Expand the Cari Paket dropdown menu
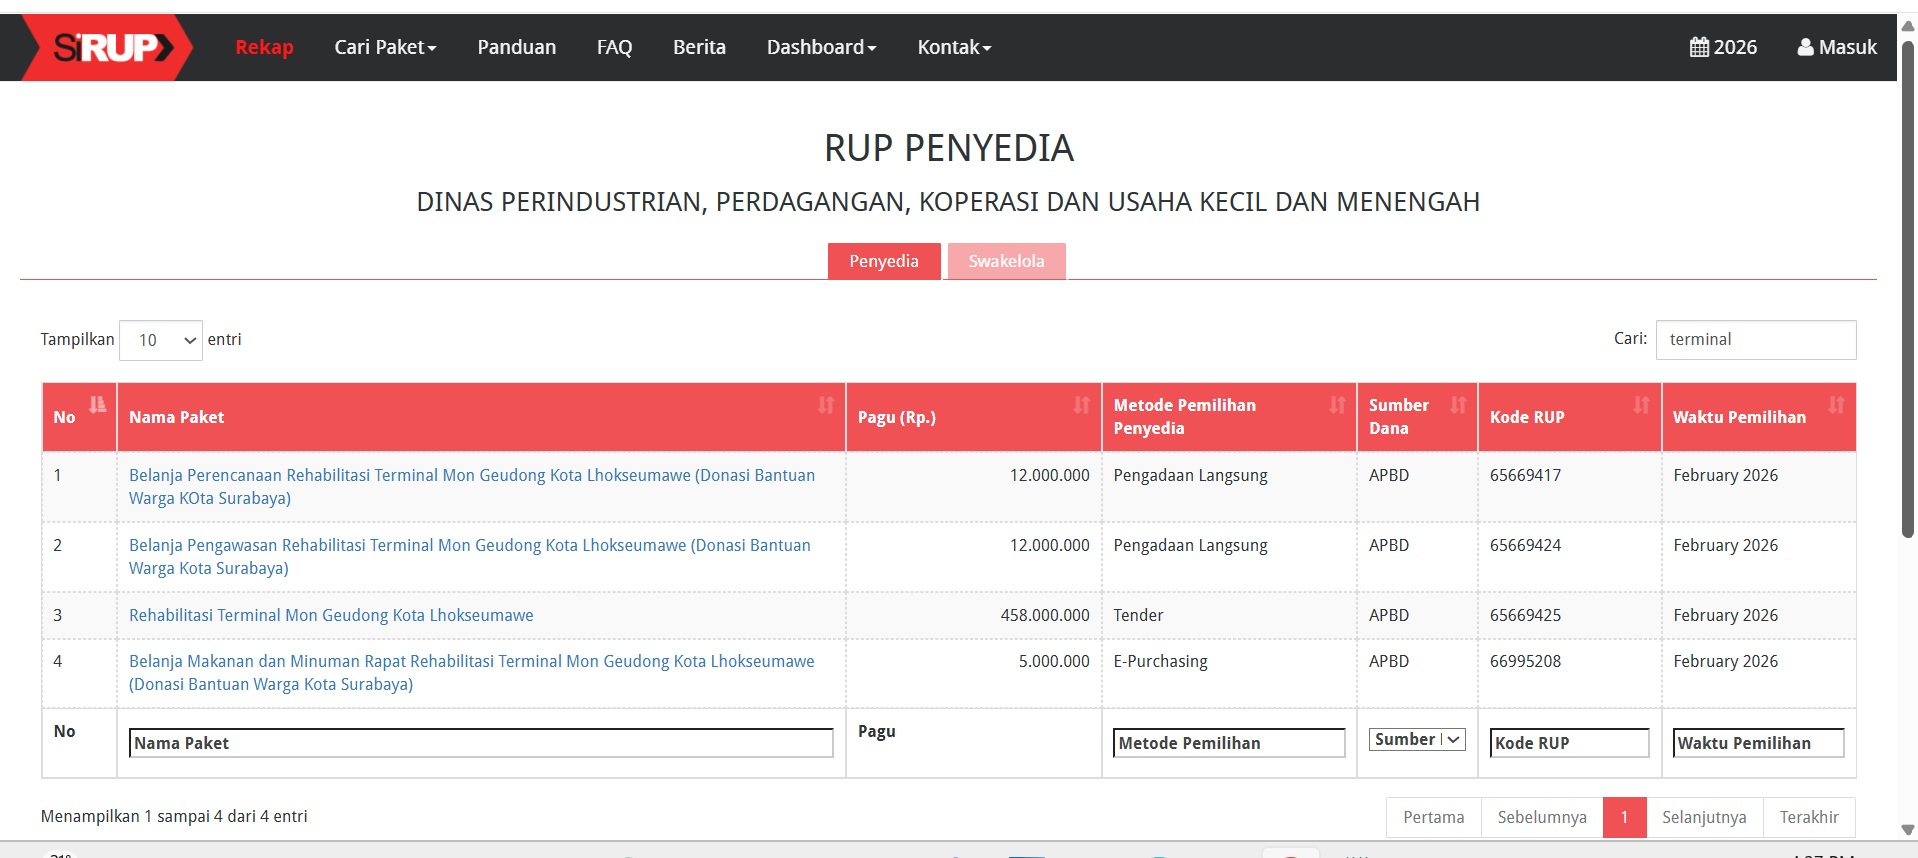The image size is (1918, 858). coord(385,47)
